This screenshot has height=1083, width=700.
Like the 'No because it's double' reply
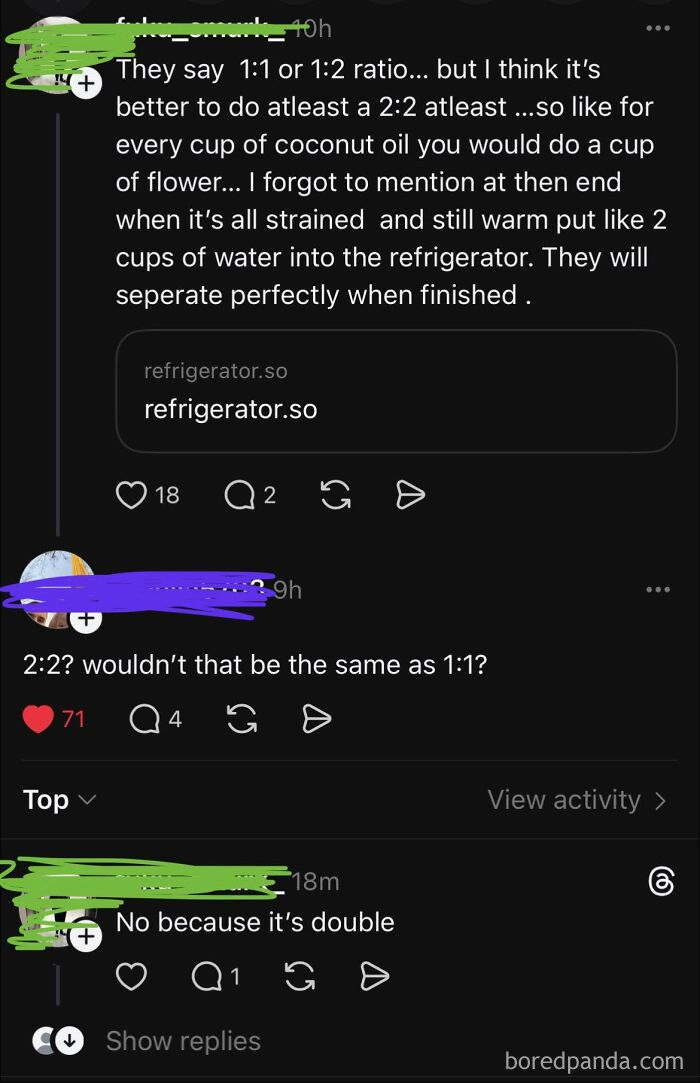point(131,976)
